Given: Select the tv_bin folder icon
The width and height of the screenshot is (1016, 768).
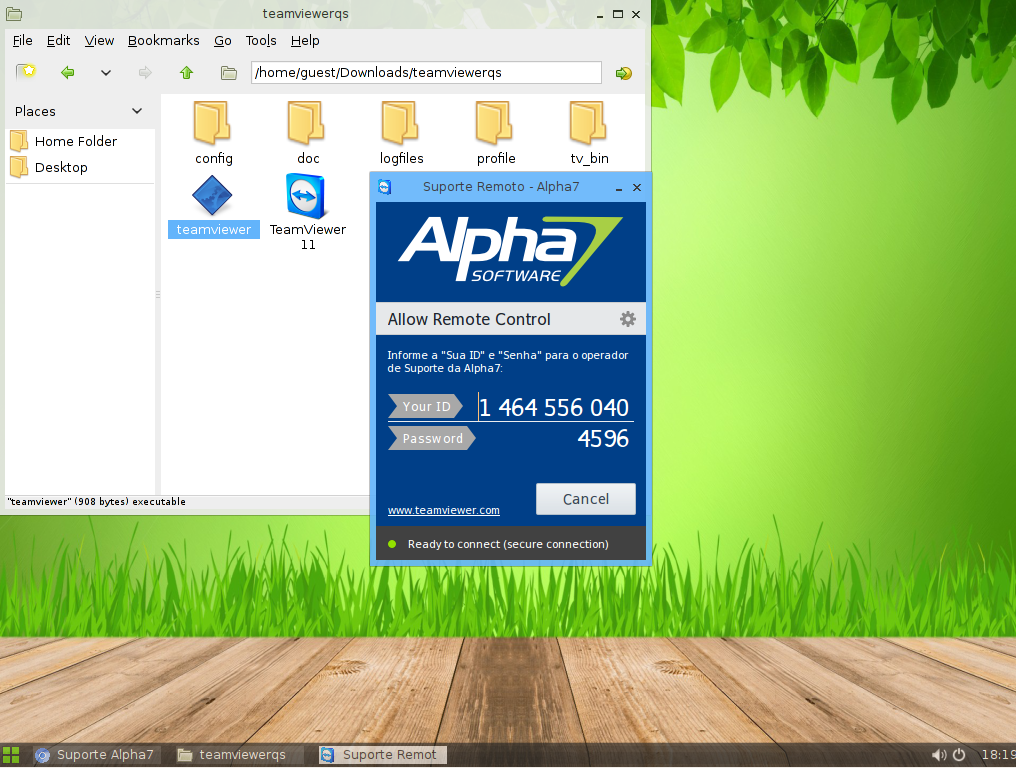Looking at the screenshot, I should coord(588,122).
